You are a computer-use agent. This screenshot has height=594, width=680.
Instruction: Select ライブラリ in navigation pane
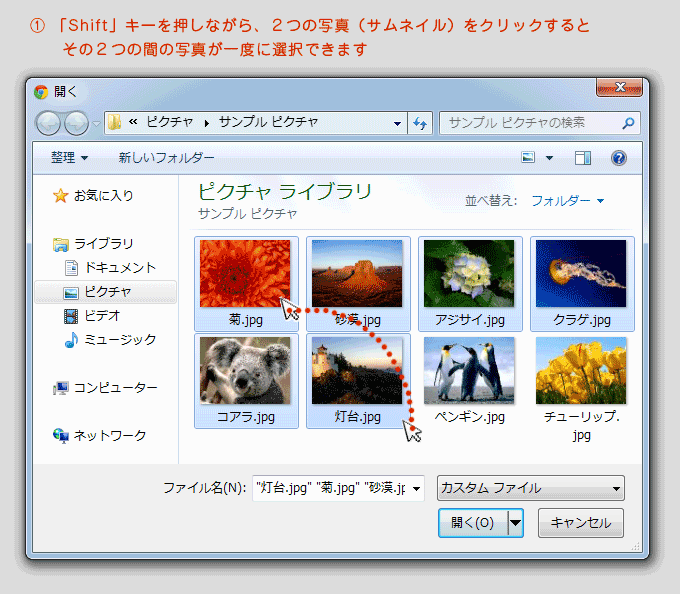click(x=103, y=244)
